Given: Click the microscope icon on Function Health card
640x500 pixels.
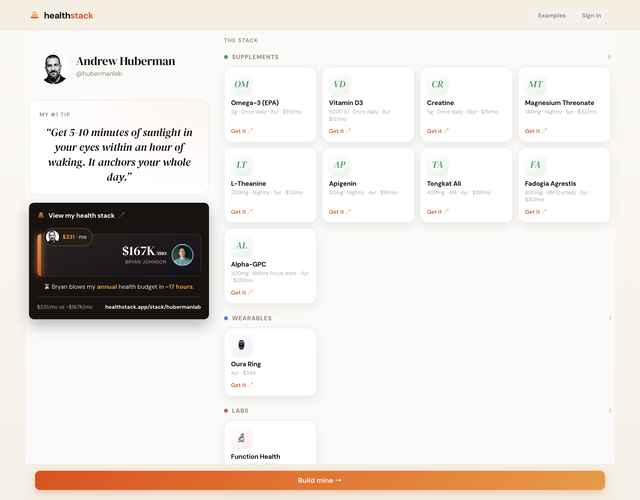Looking at the screenshot, I should (x=241, y=438).
